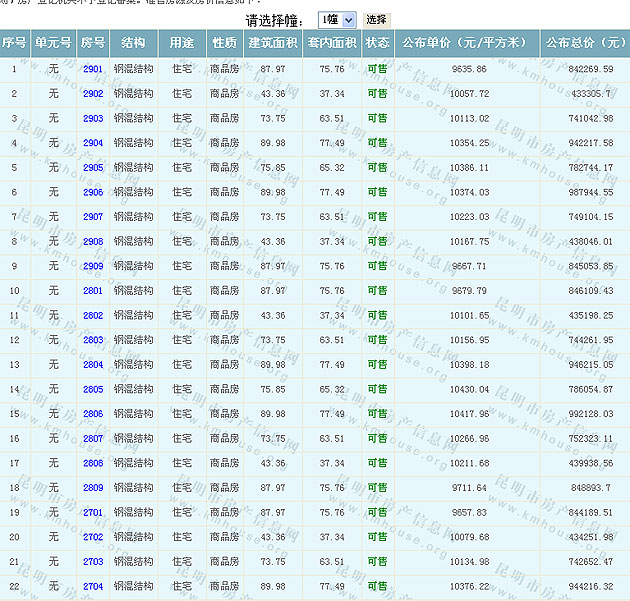Open room number 2902 link
The height and width of the screenshot is (601, 630).
93,94
